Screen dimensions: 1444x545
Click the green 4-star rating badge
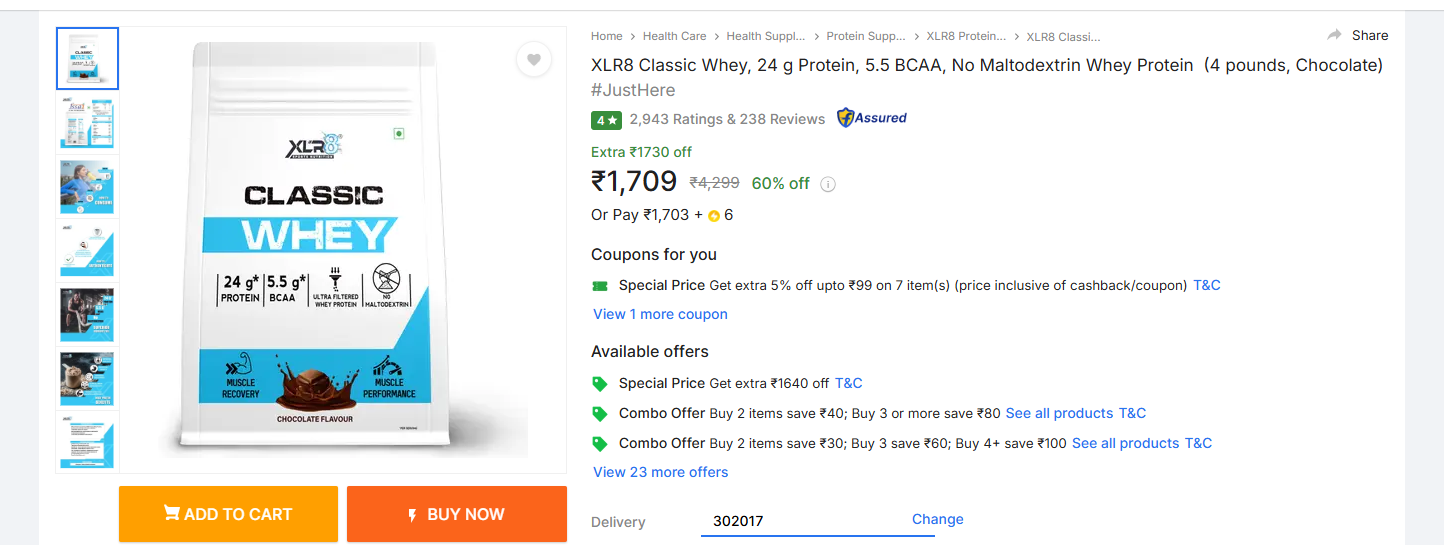pos(607,120)
